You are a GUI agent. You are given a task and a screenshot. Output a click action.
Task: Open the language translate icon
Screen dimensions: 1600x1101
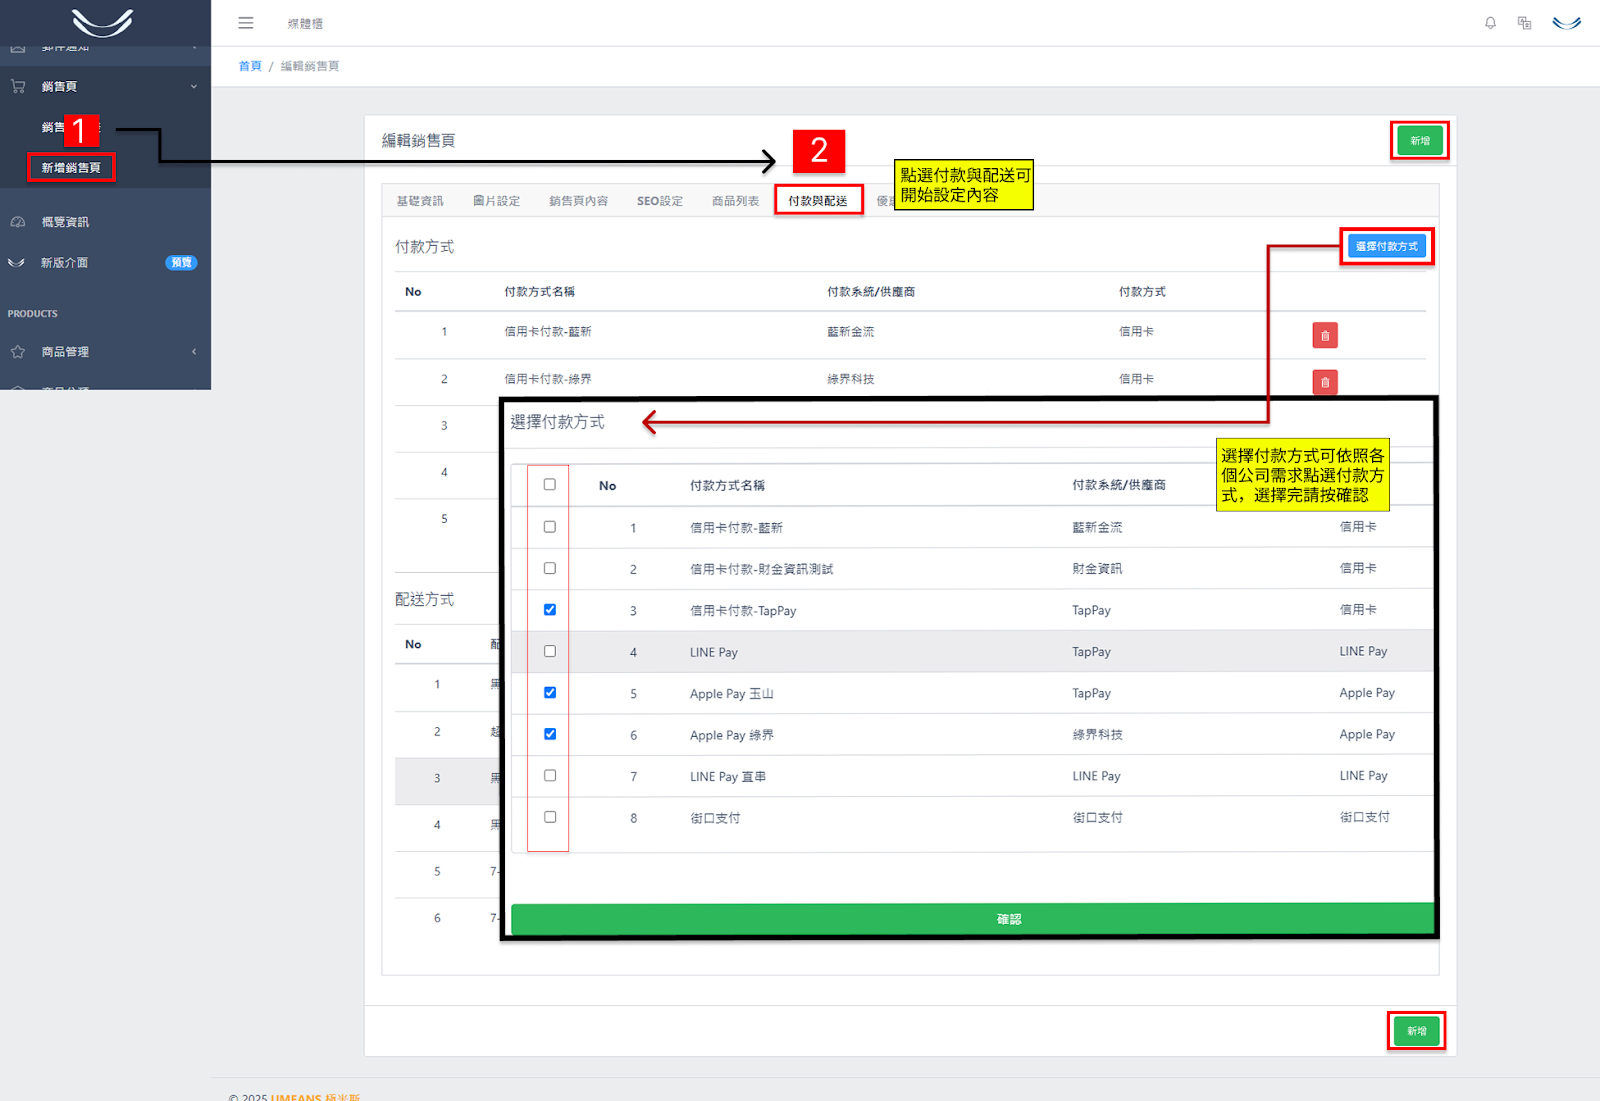[x=1524, y=23]
